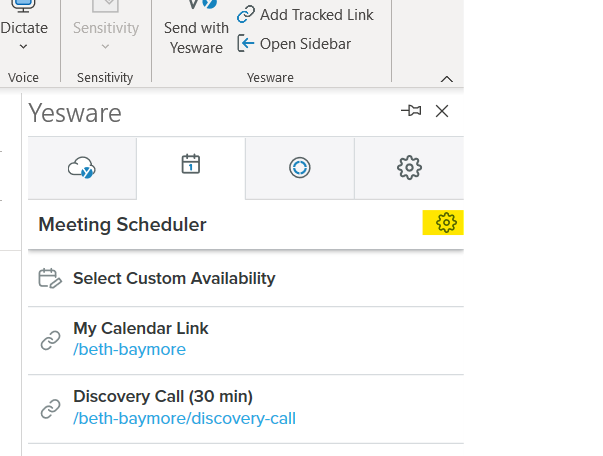The width and height of the screenshot is (603, 456).
Task: Close the Yesware sidebar pane
Action: [x=442, y=111]
